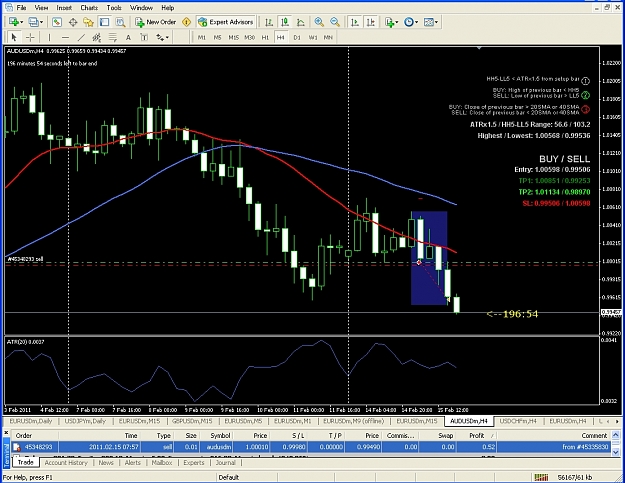This screenshot has width=625, height=483.
Task: Open the Profiles toolbar icon
Action: (33, 22)
